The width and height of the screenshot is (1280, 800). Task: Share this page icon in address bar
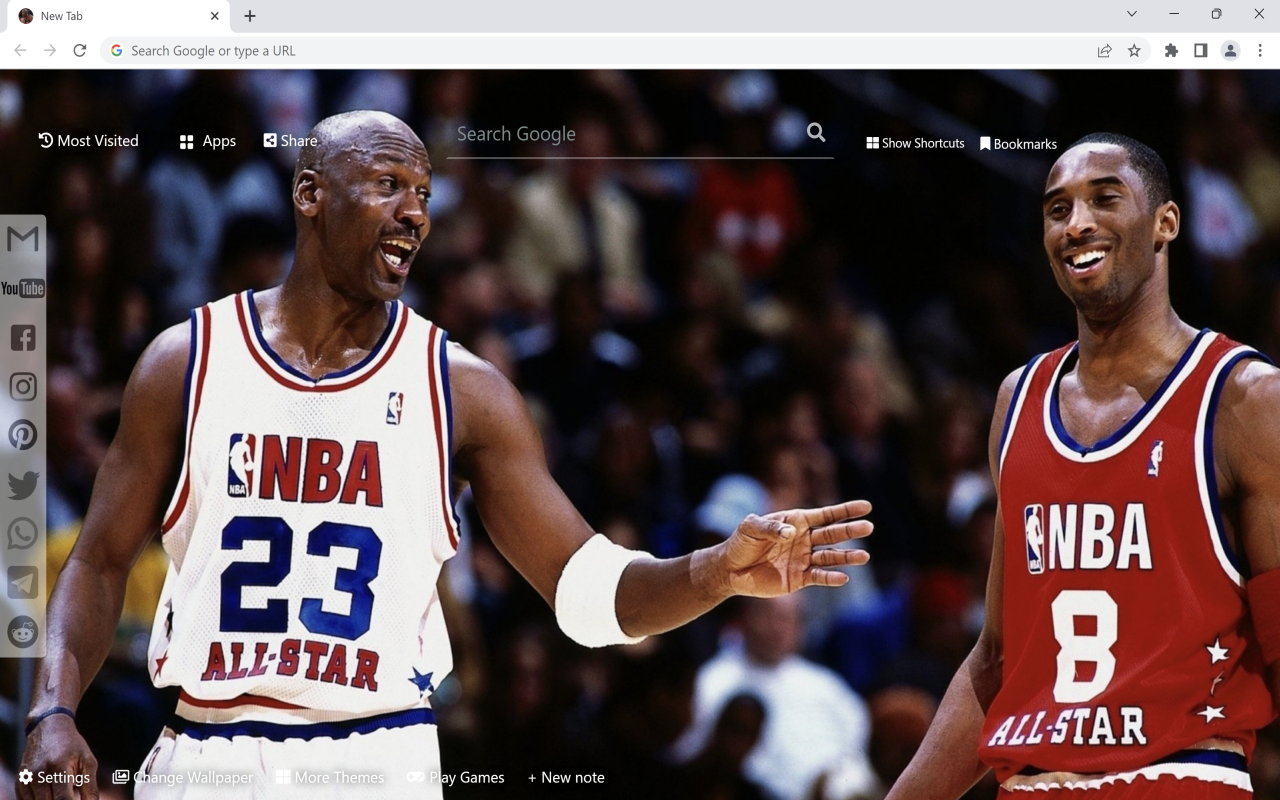pos(1104,51)
